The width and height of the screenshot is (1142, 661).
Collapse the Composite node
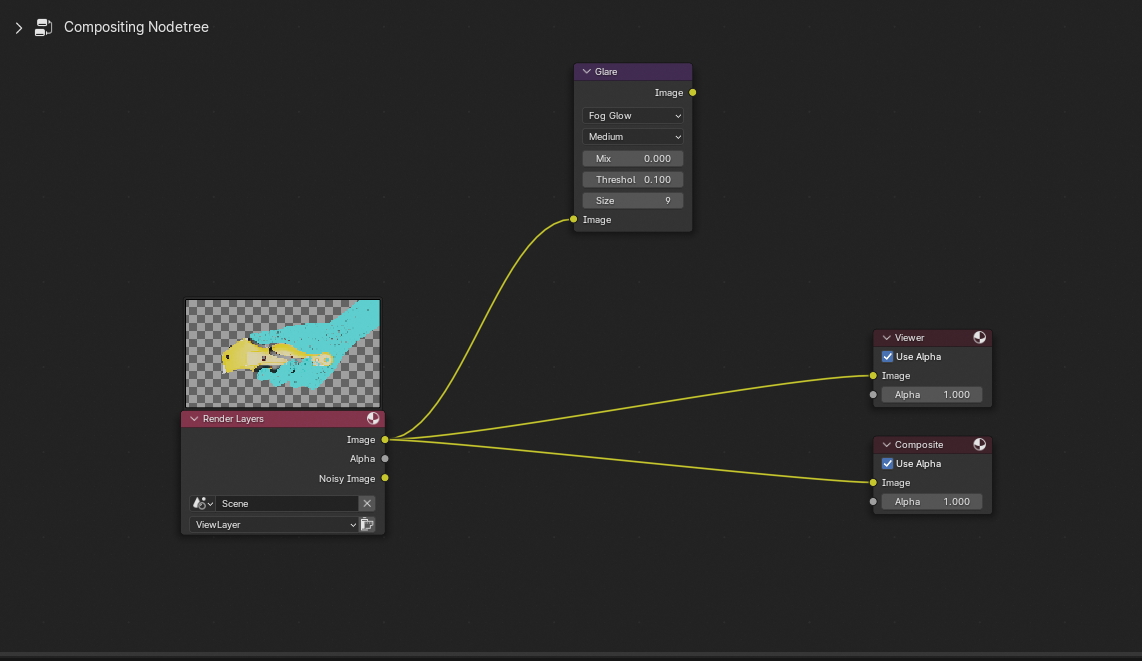coord(886,445)
